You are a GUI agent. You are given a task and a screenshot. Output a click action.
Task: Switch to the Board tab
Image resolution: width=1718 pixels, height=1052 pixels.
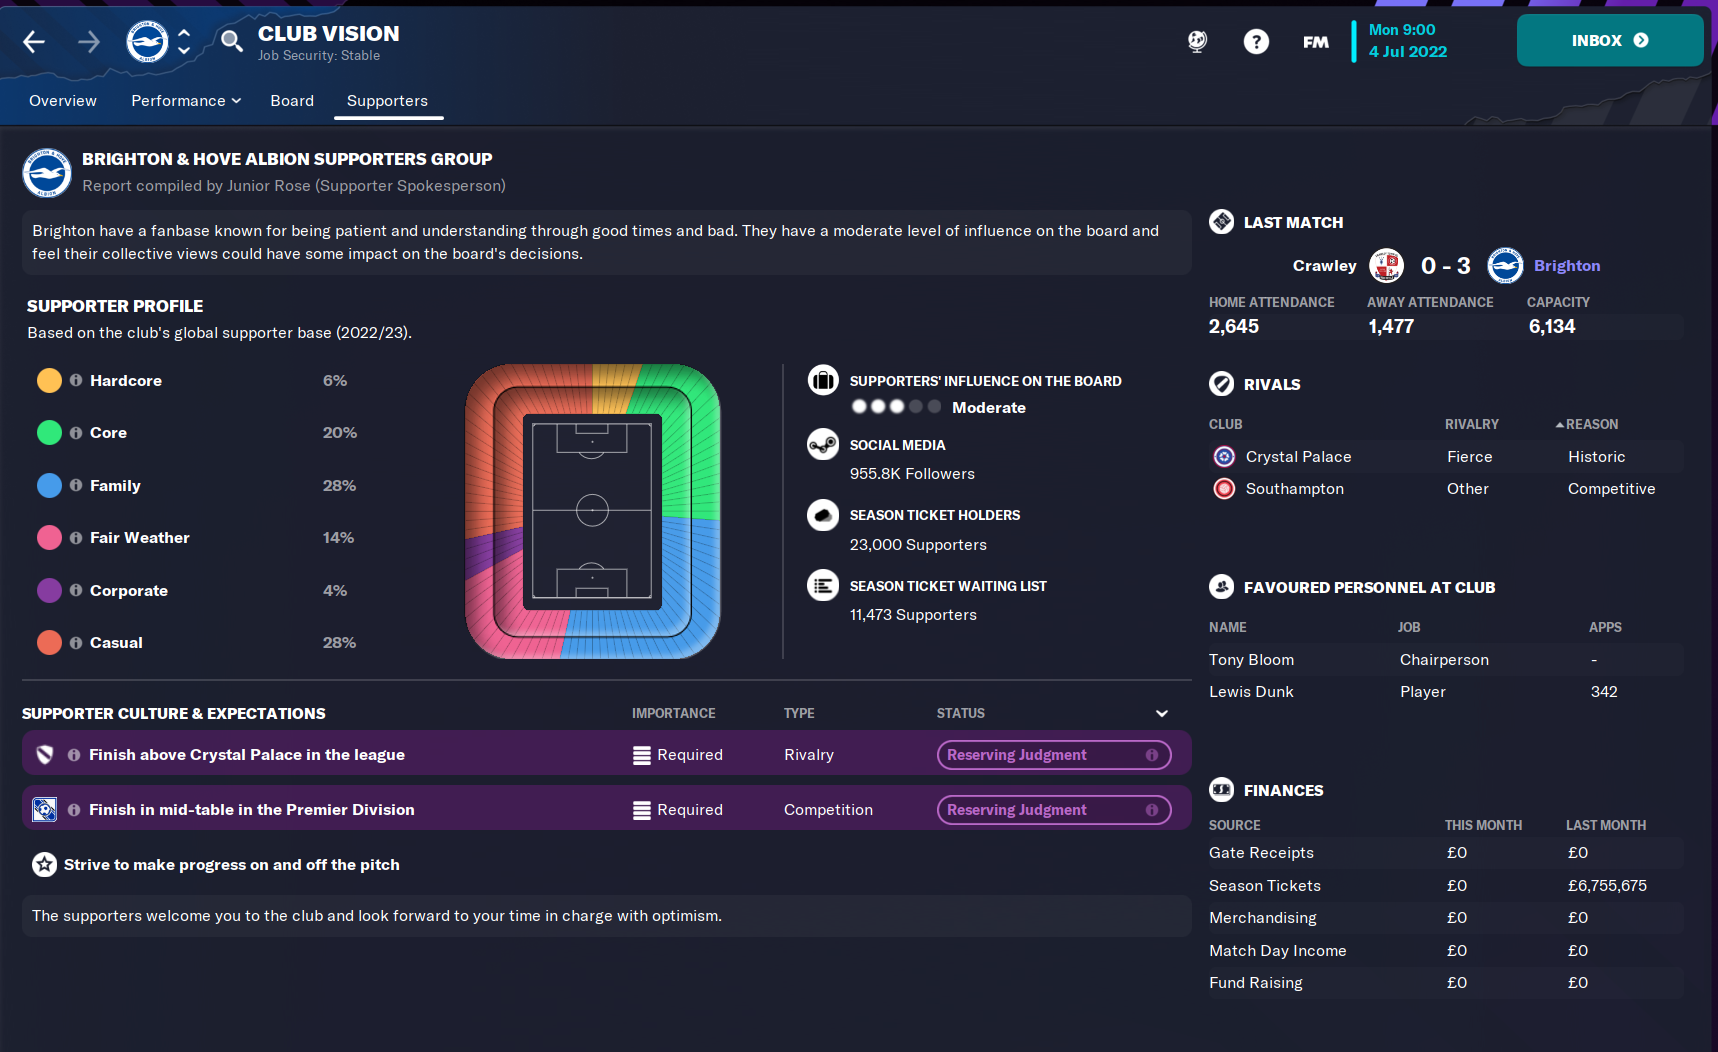coord(292,101)
